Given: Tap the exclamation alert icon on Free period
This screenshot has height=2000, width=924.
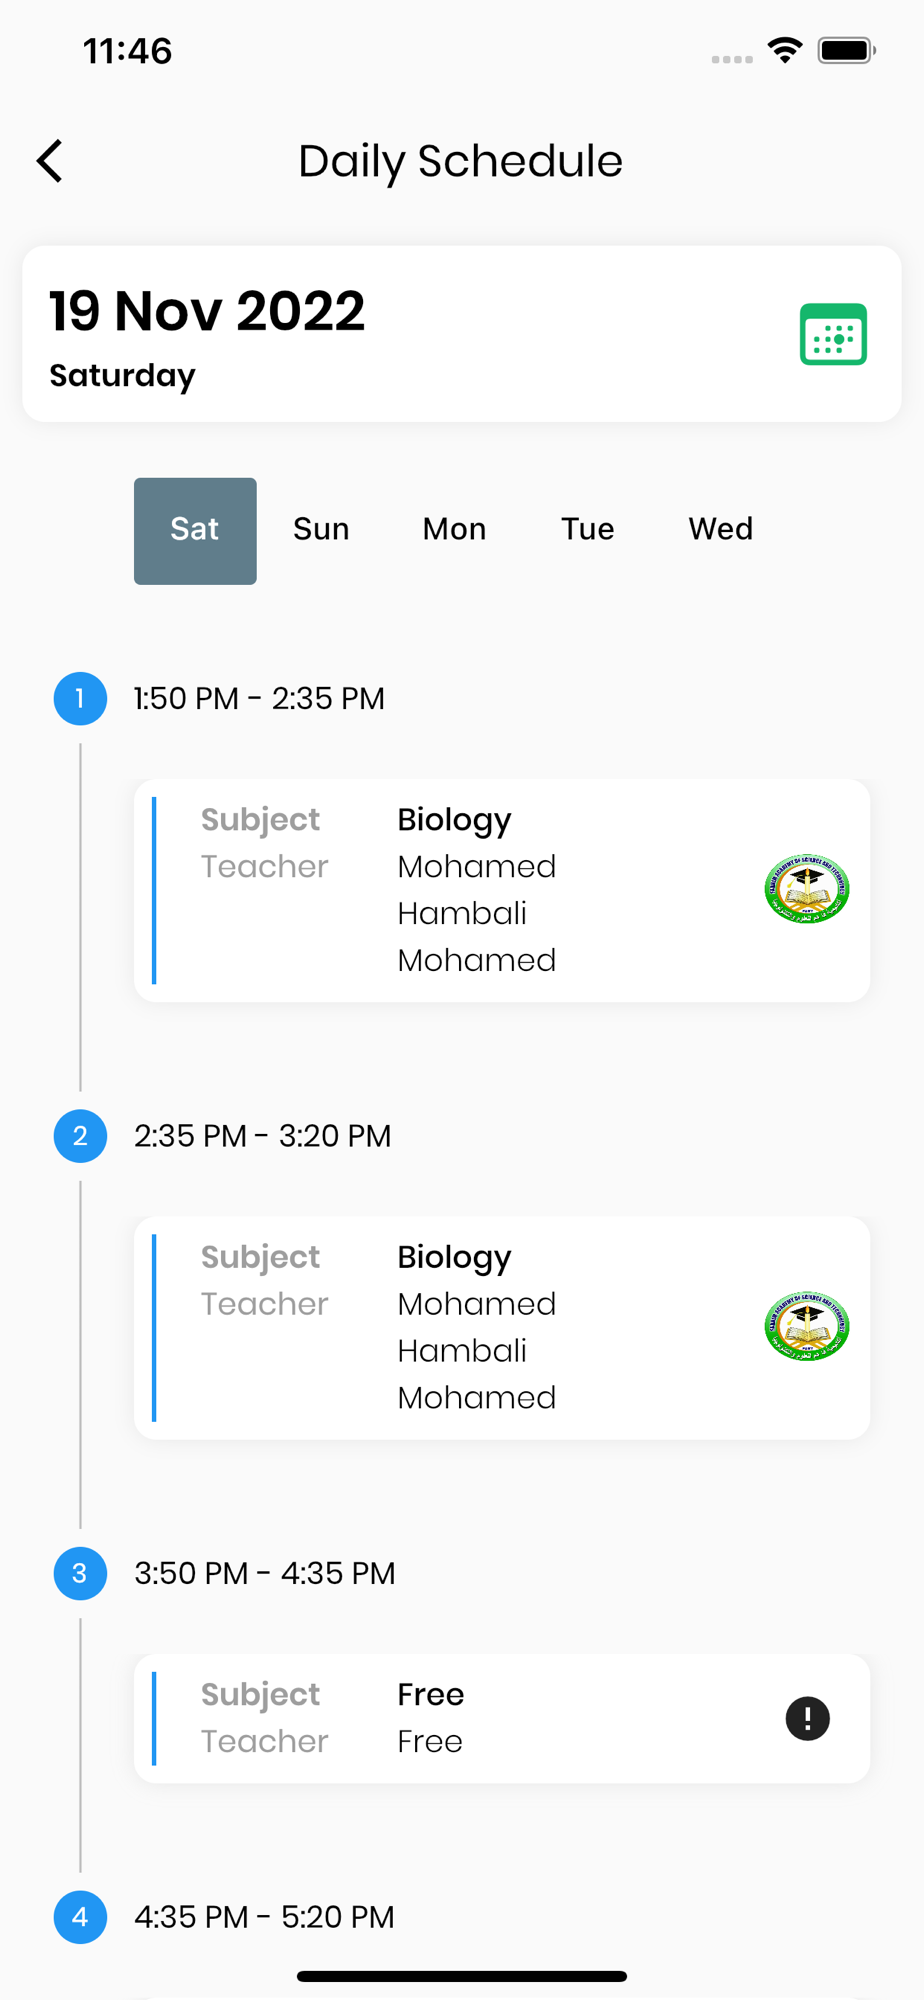Looking at the screenshot, I should (807, 1719).
